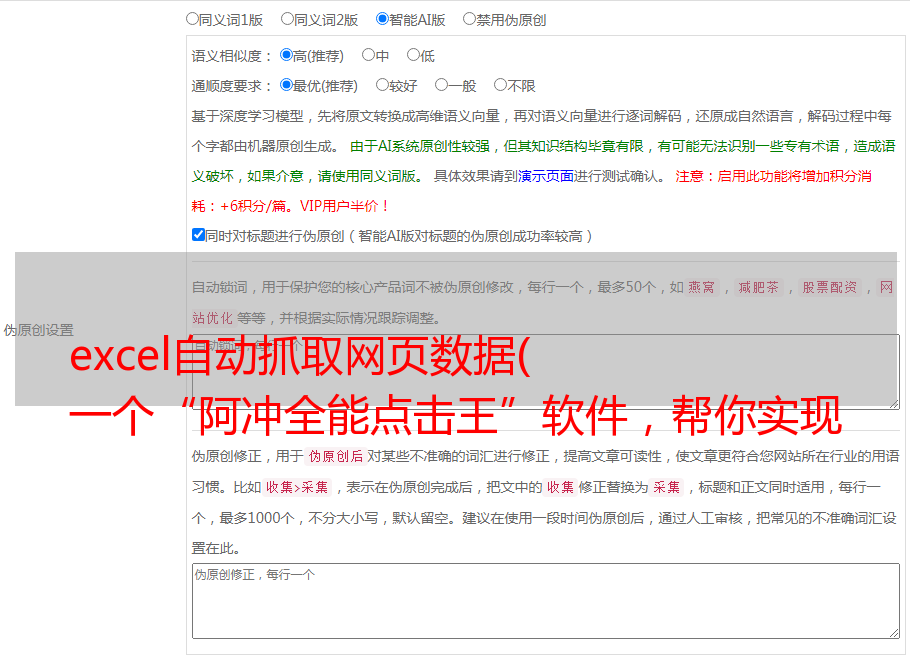
Task: Set 通顺度要求 to 较好
Action: (382, 85)
